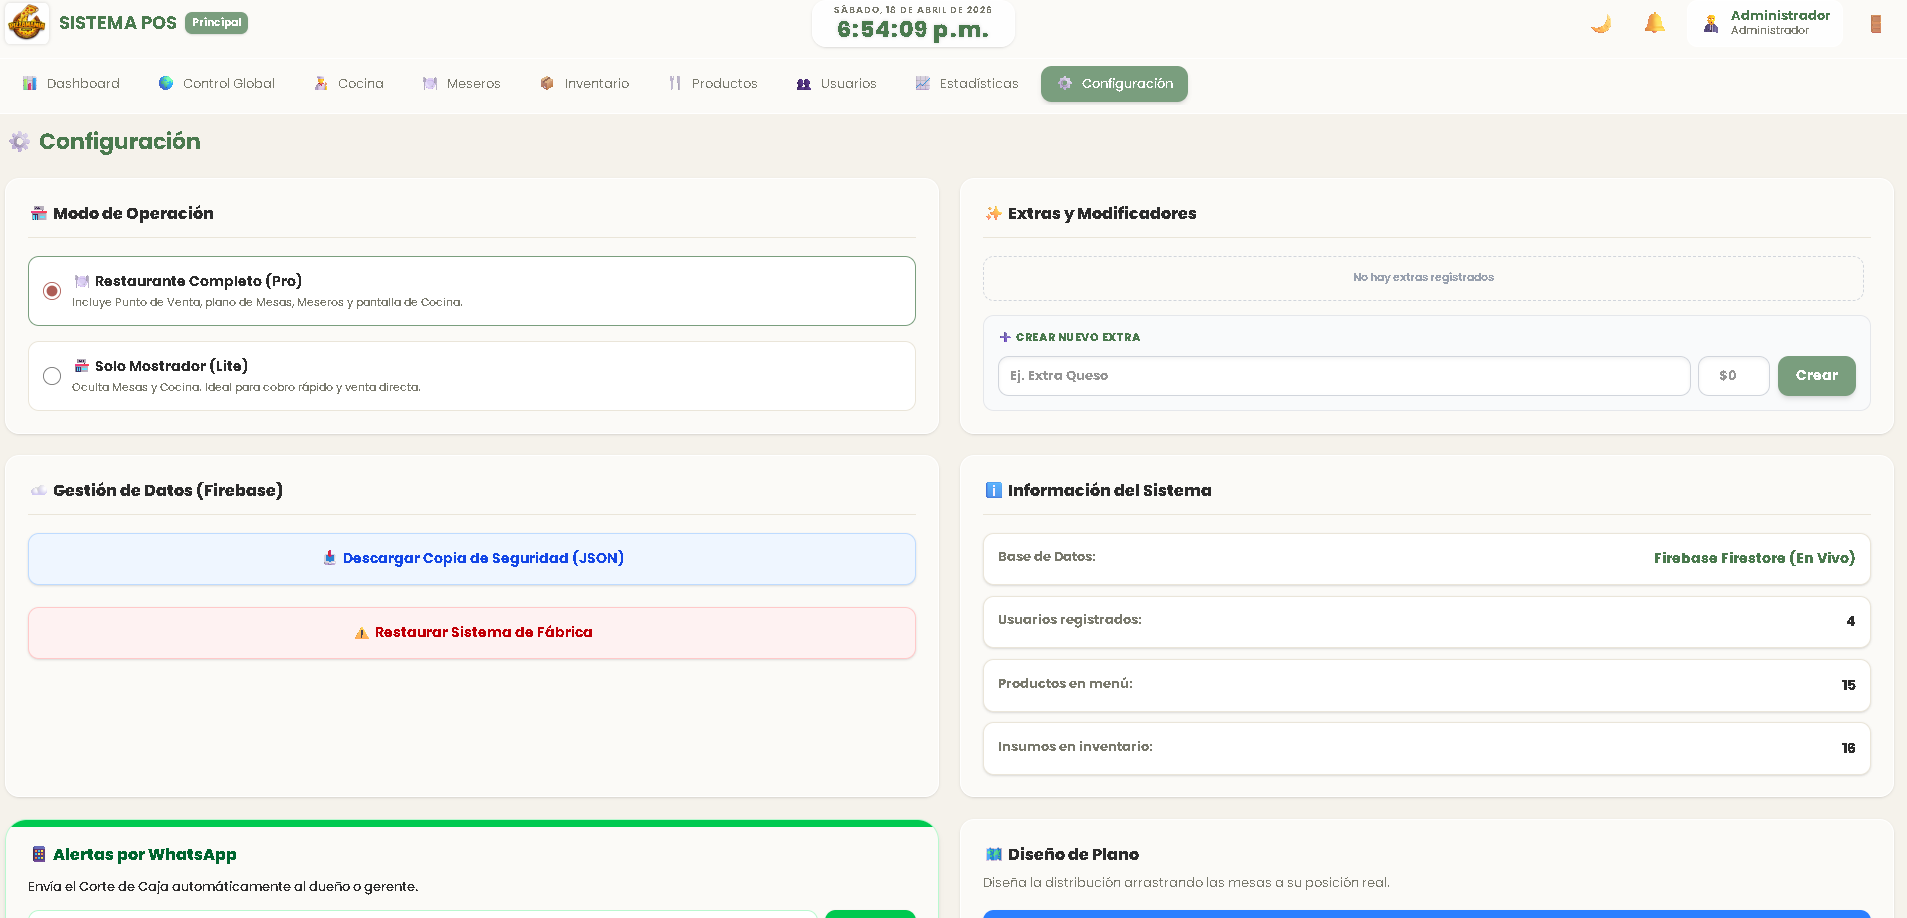Click the Administrador user avatar icon

coord(1711,24)
